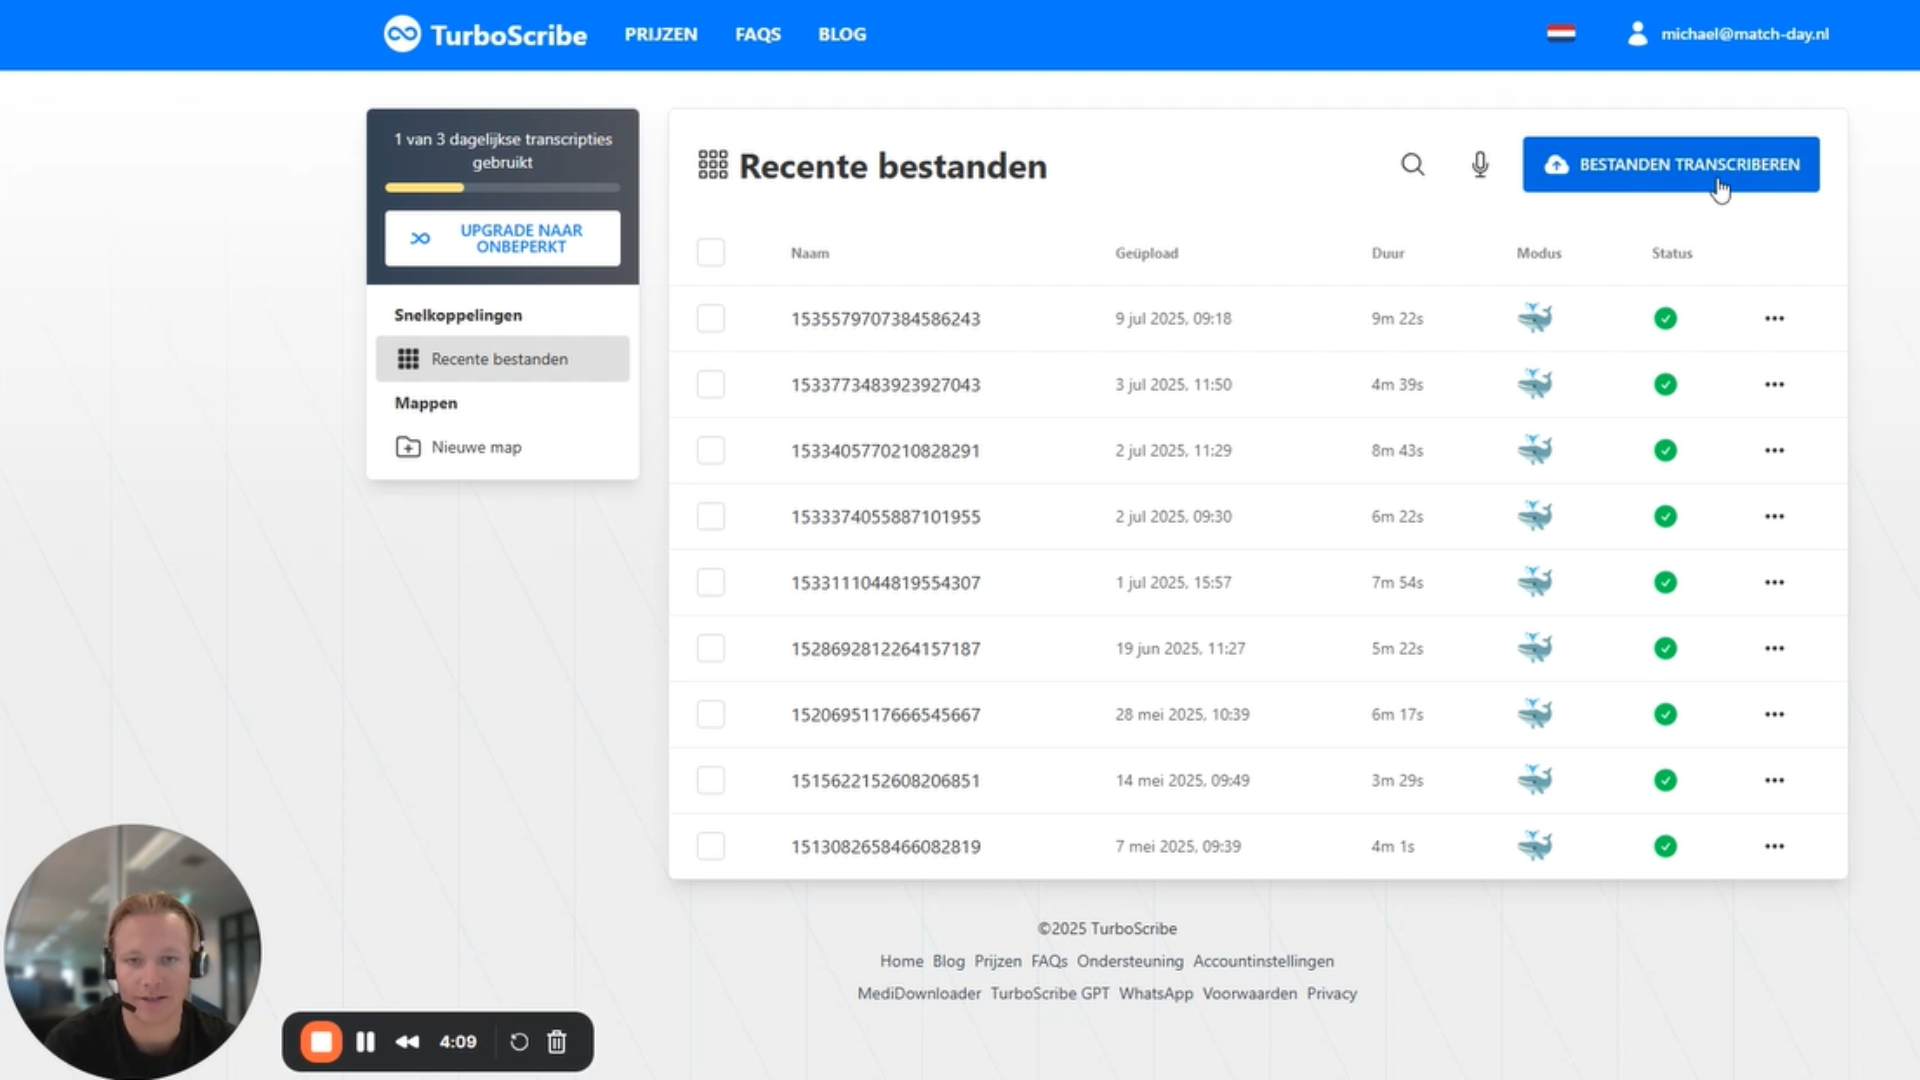1920x1080 pixels.
Task: Open the three-dot menu for file 1535579707384586243
Action: click(1774, 318)
